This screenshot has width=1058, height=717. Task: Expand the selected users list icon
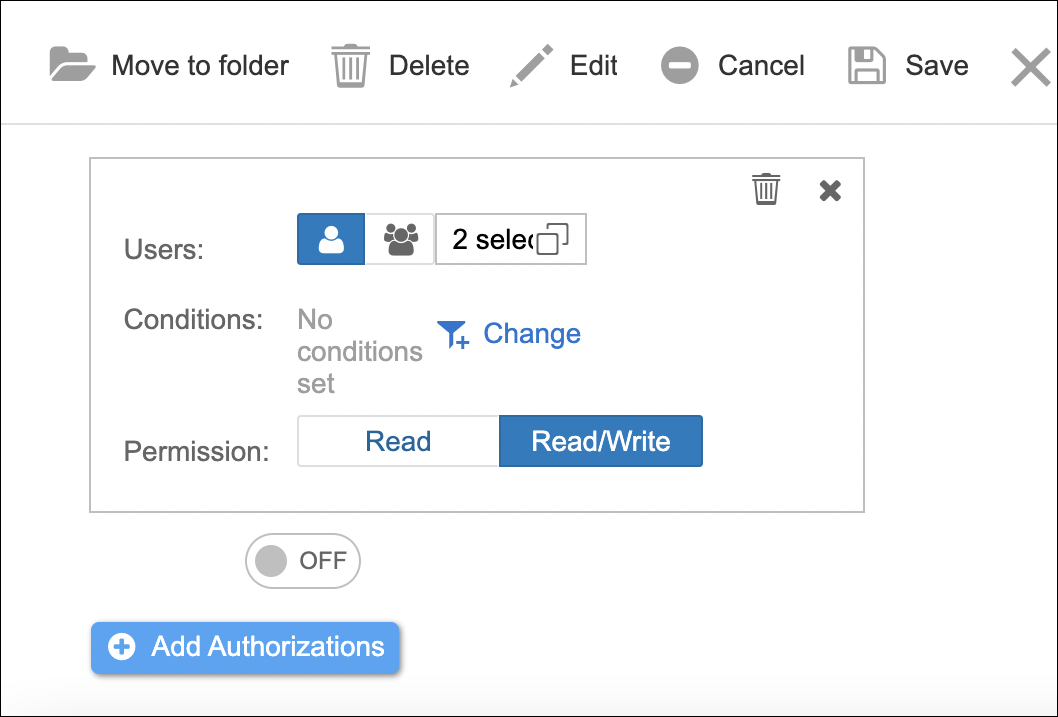click(553, 240)
